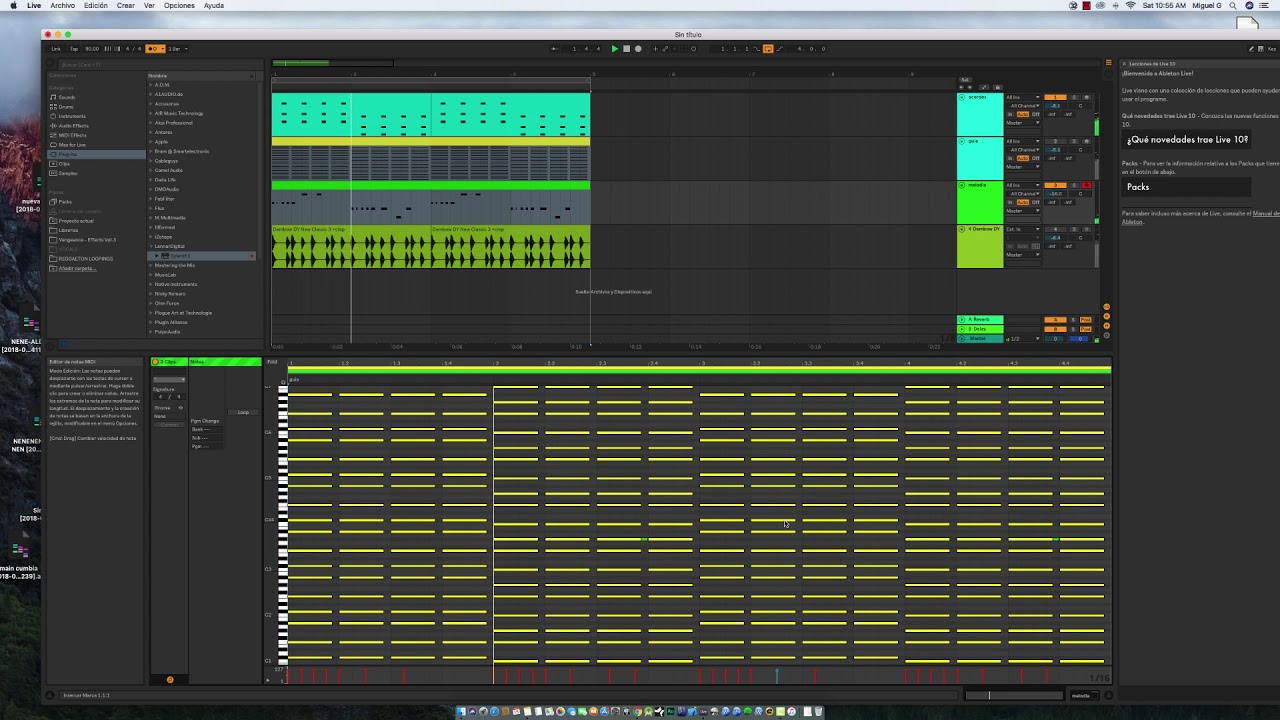This screenshot has height=720, width=1280.
Task: Toggle the In/Out section show button
Action: [x=1106, y=307]
